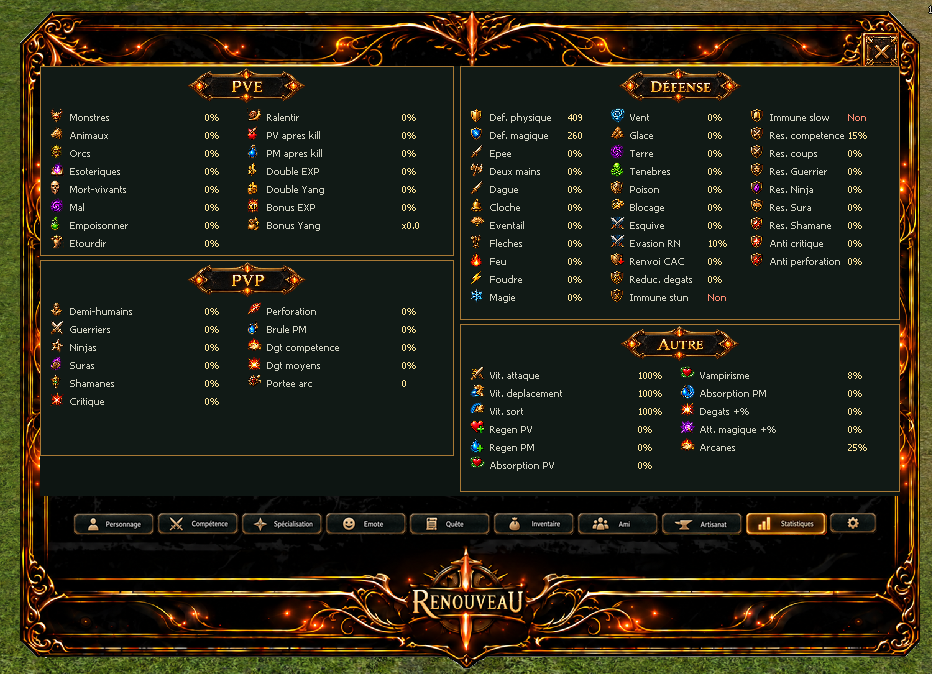This screenshot has width=932, height=674.
Task: Click the Def. physique shield icon
Action: click(476, 116)
